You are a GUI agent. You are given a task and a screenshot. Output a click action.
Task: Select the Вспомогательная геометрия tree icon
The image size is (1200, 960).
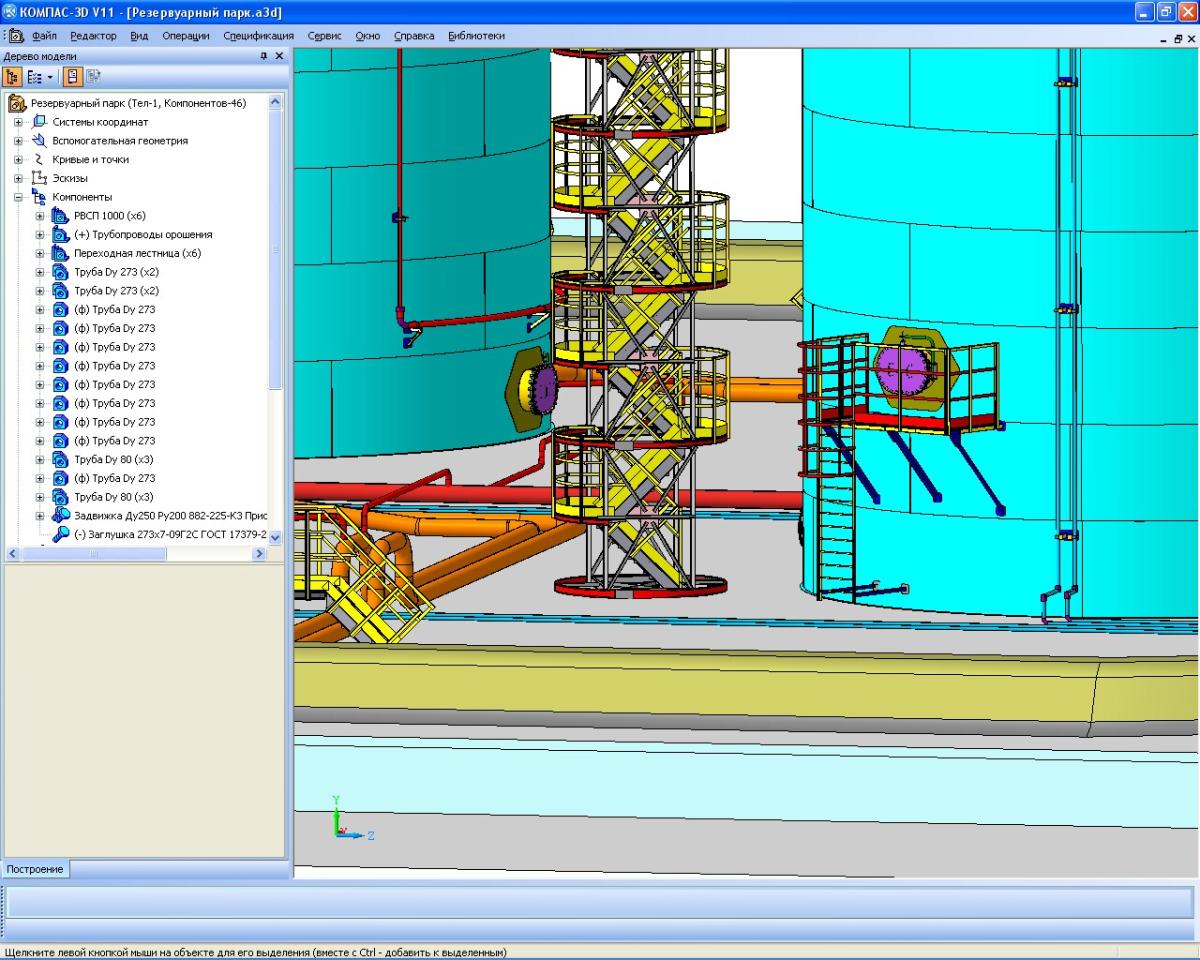[x=40, y=141]
